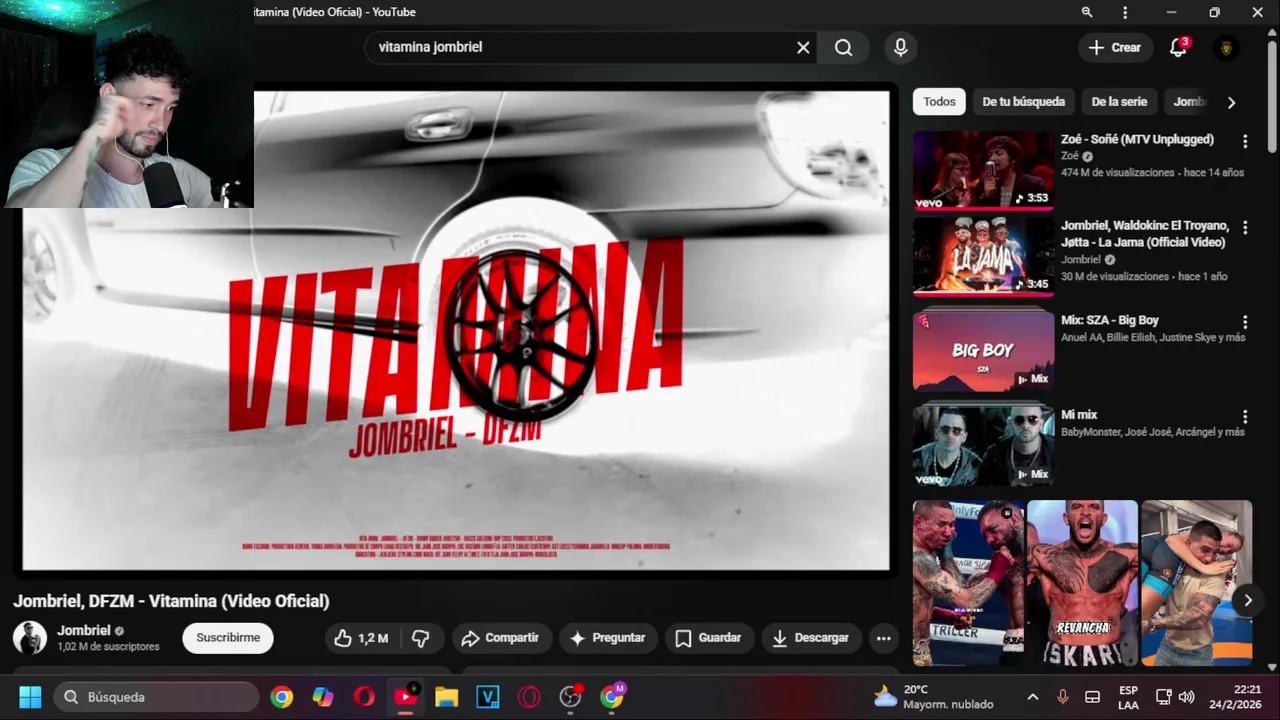Open the REVANCHA Short thumbnail
Screen dimensions: 1280x720
click(x=1082, y=583)
